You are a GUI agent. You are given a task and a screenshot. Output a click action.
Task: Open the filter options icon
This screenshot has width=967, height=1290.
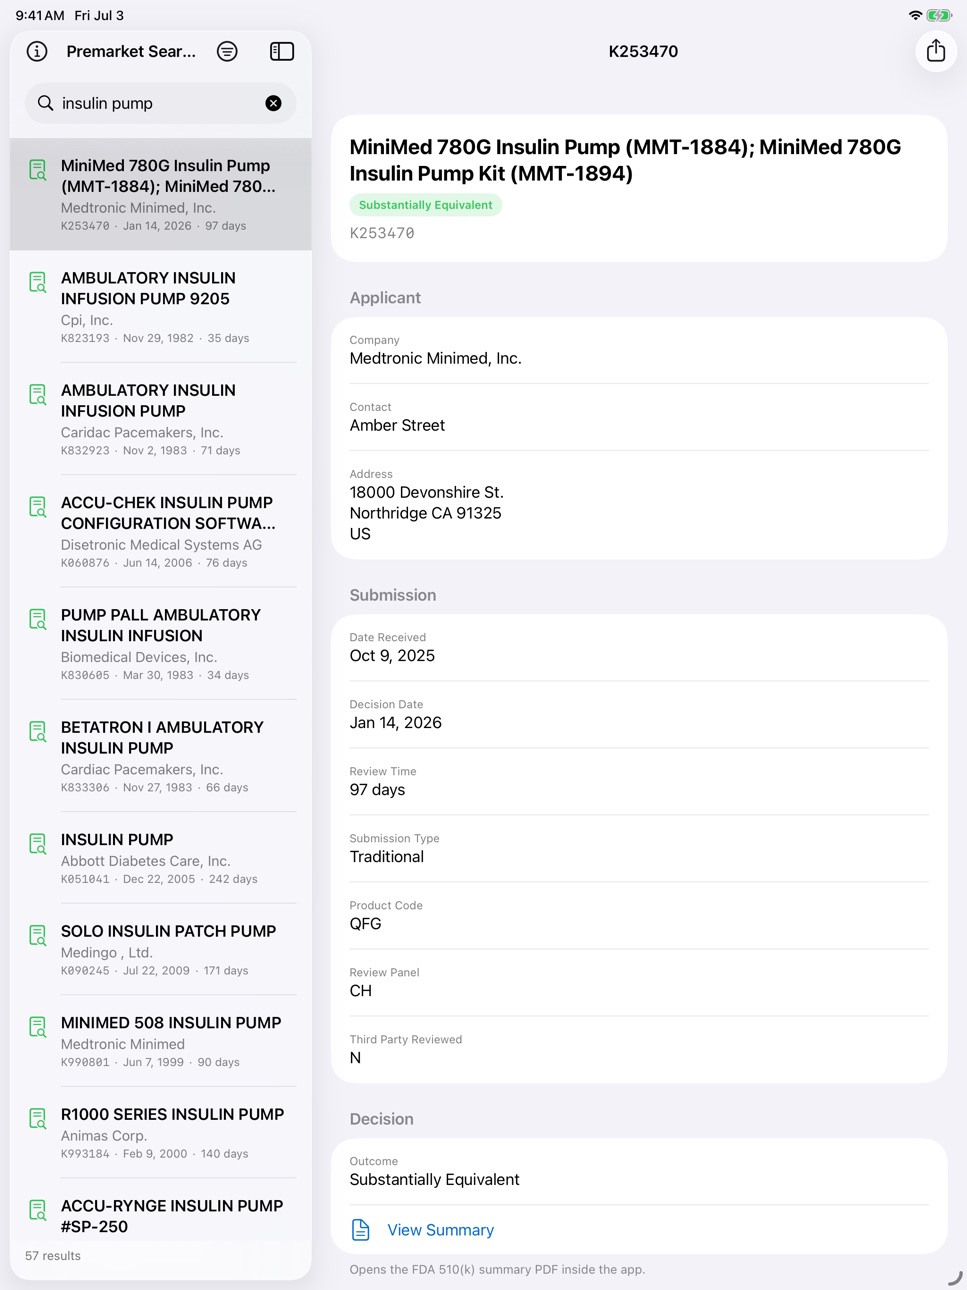227,51
